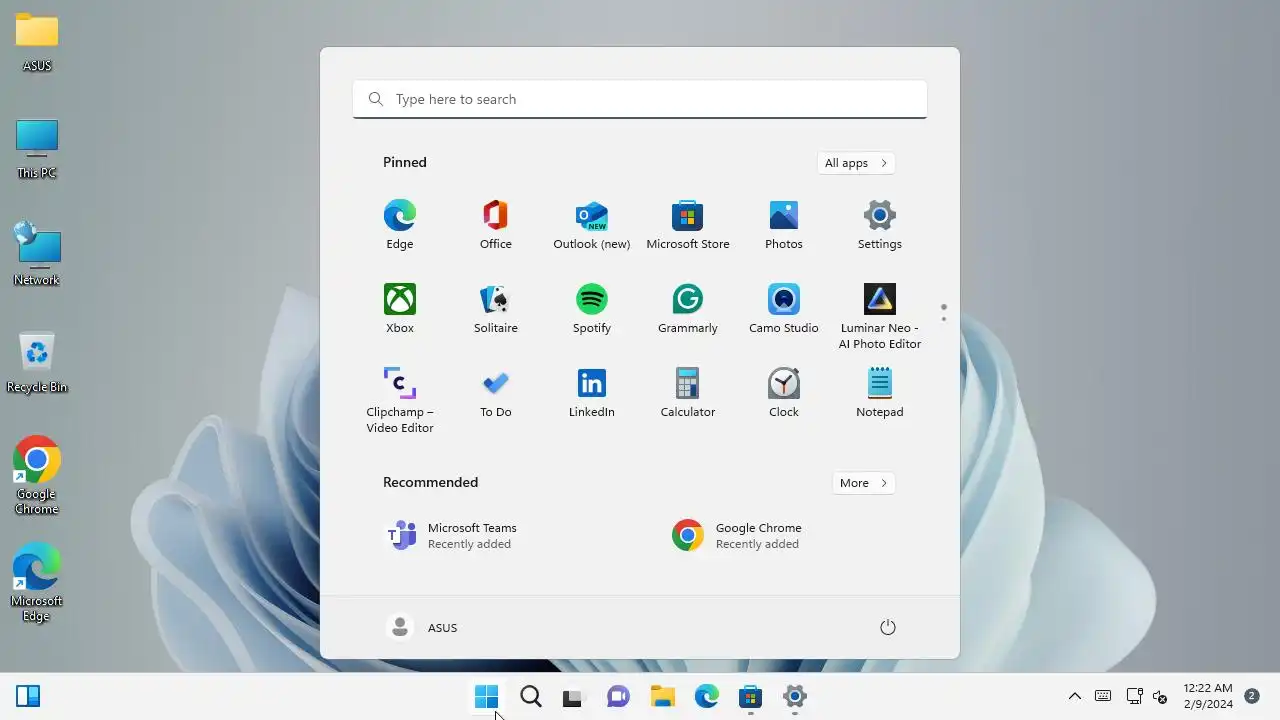Select This PC desktop icon
Image resolution: width=1280 pixels, height=720 pixels.
(37, 149)
